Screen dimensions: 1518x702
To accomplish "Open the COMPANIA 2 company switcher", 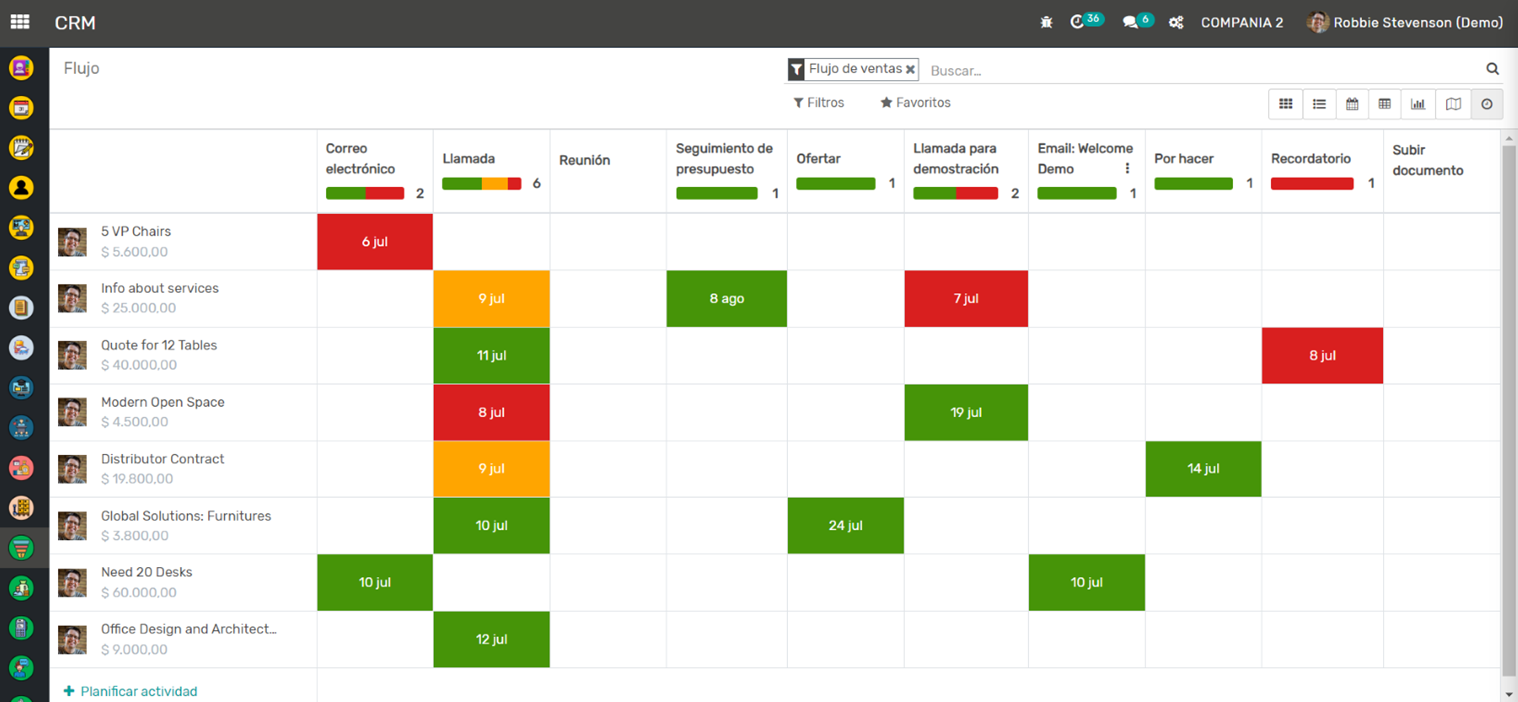I will (x=1241, y=23).
